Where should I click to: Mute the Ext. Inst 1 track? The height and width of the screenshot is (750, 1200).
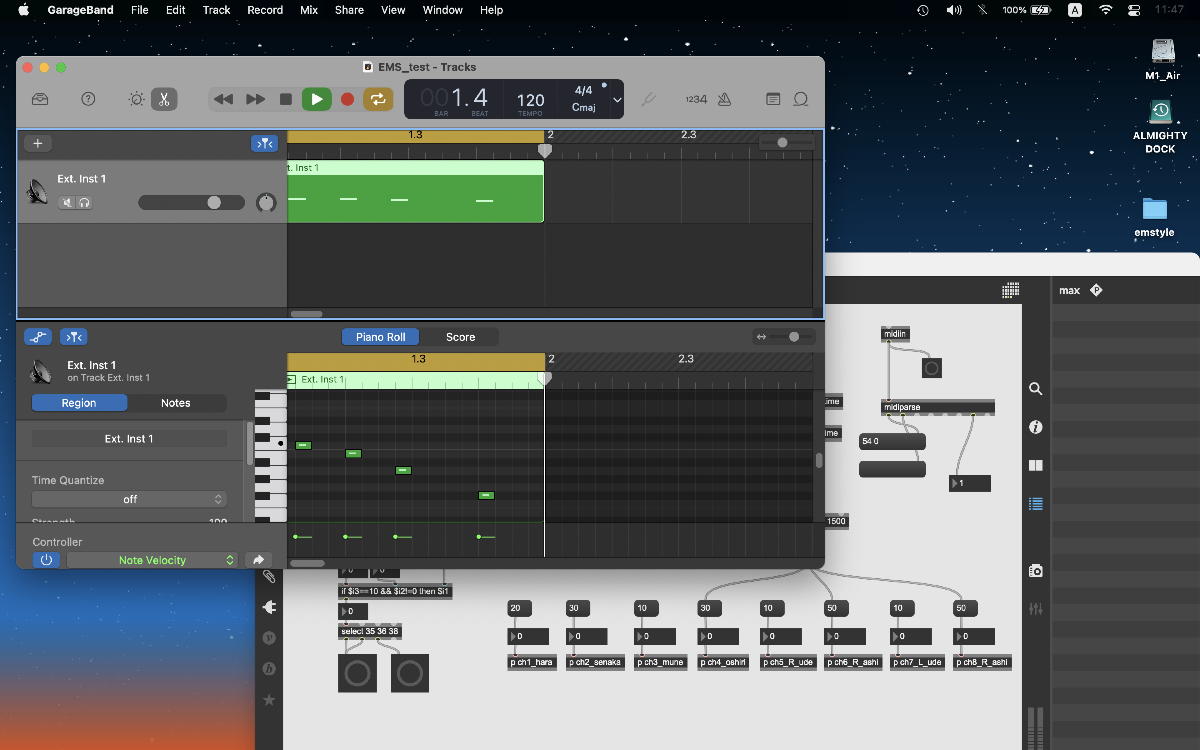click(x=67, y=203)
